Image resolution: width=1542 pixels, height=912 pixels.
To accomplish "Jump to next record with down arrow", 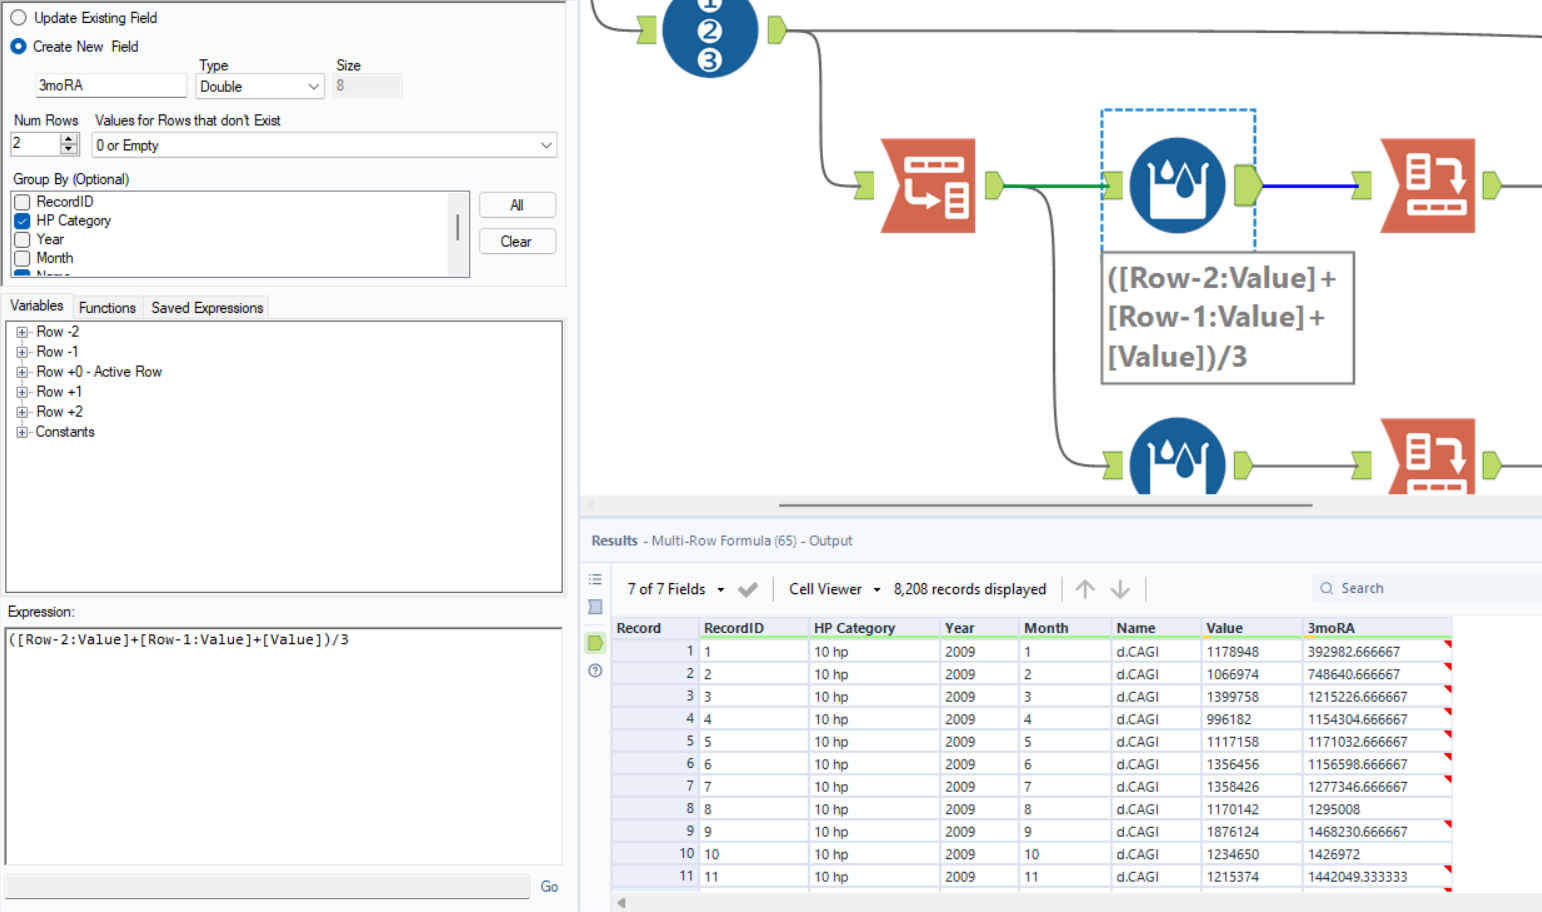I will point(1120,589).
